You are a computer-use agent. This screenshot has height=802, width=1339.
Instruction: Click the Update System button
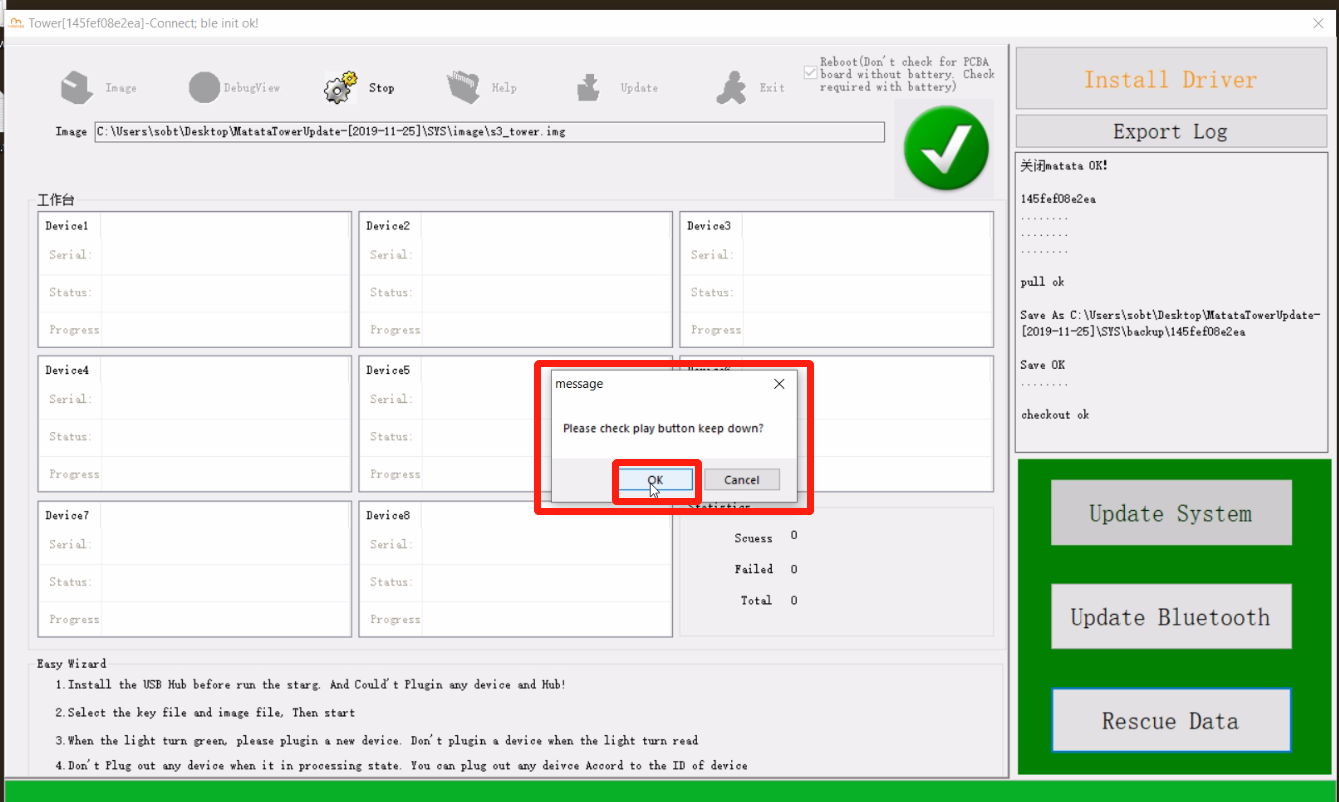[1171, 513]
